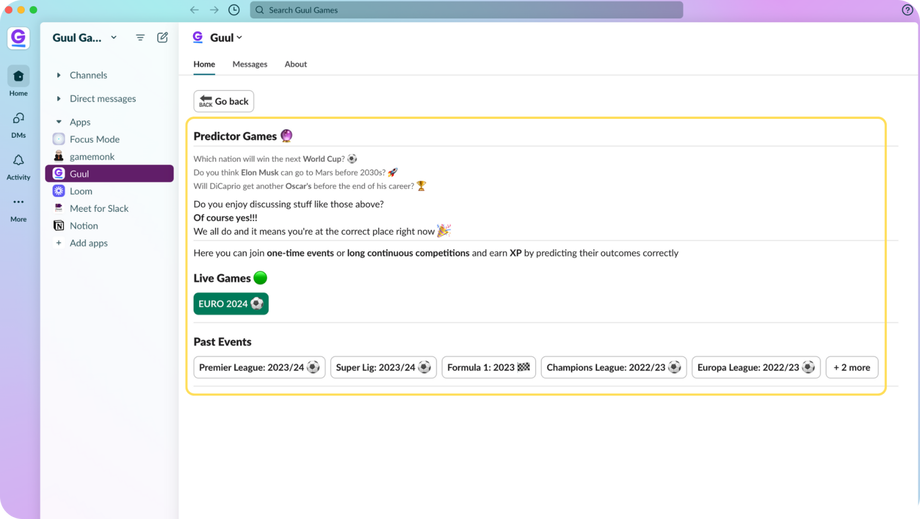Switch to the Home tab
This screenshot has height=519, width=920.
(x=204, y=64)
